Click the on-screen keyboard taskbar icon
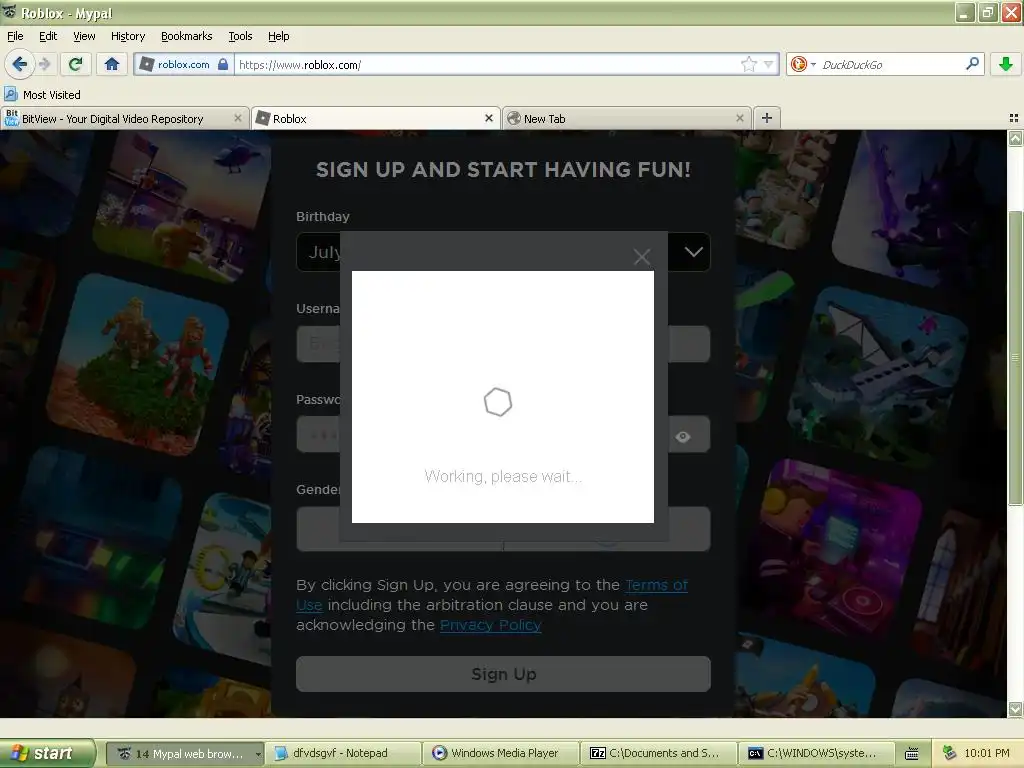The width and height of the screenshot is (1024, 768). coord(912,754)
